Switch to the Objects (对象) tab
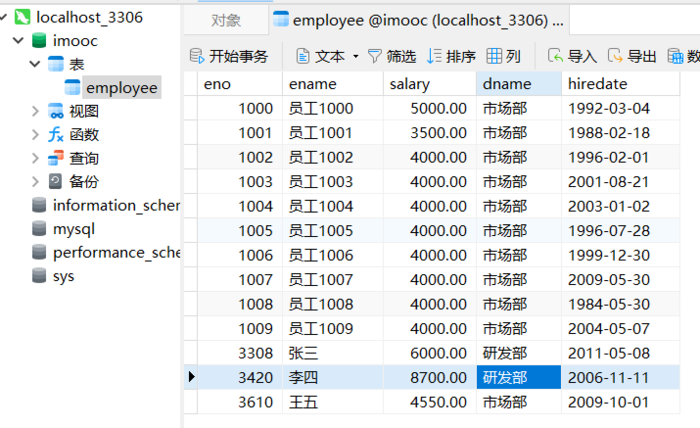 point(226,21)
